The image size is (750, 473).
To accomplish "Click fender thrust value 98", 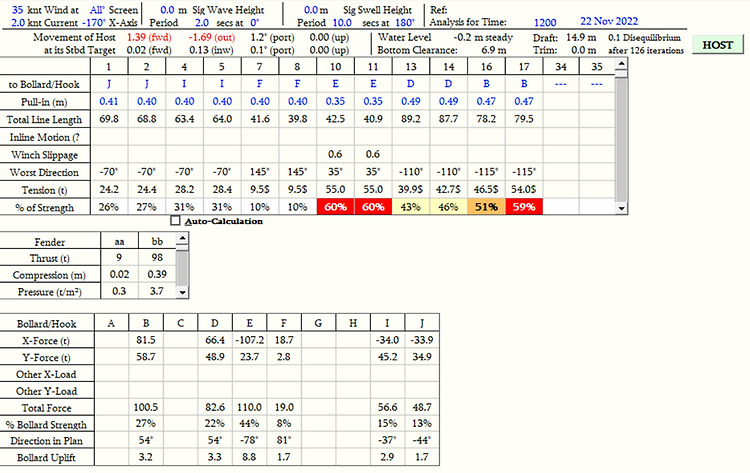I will pyautogui.click(x=157, y=257).
